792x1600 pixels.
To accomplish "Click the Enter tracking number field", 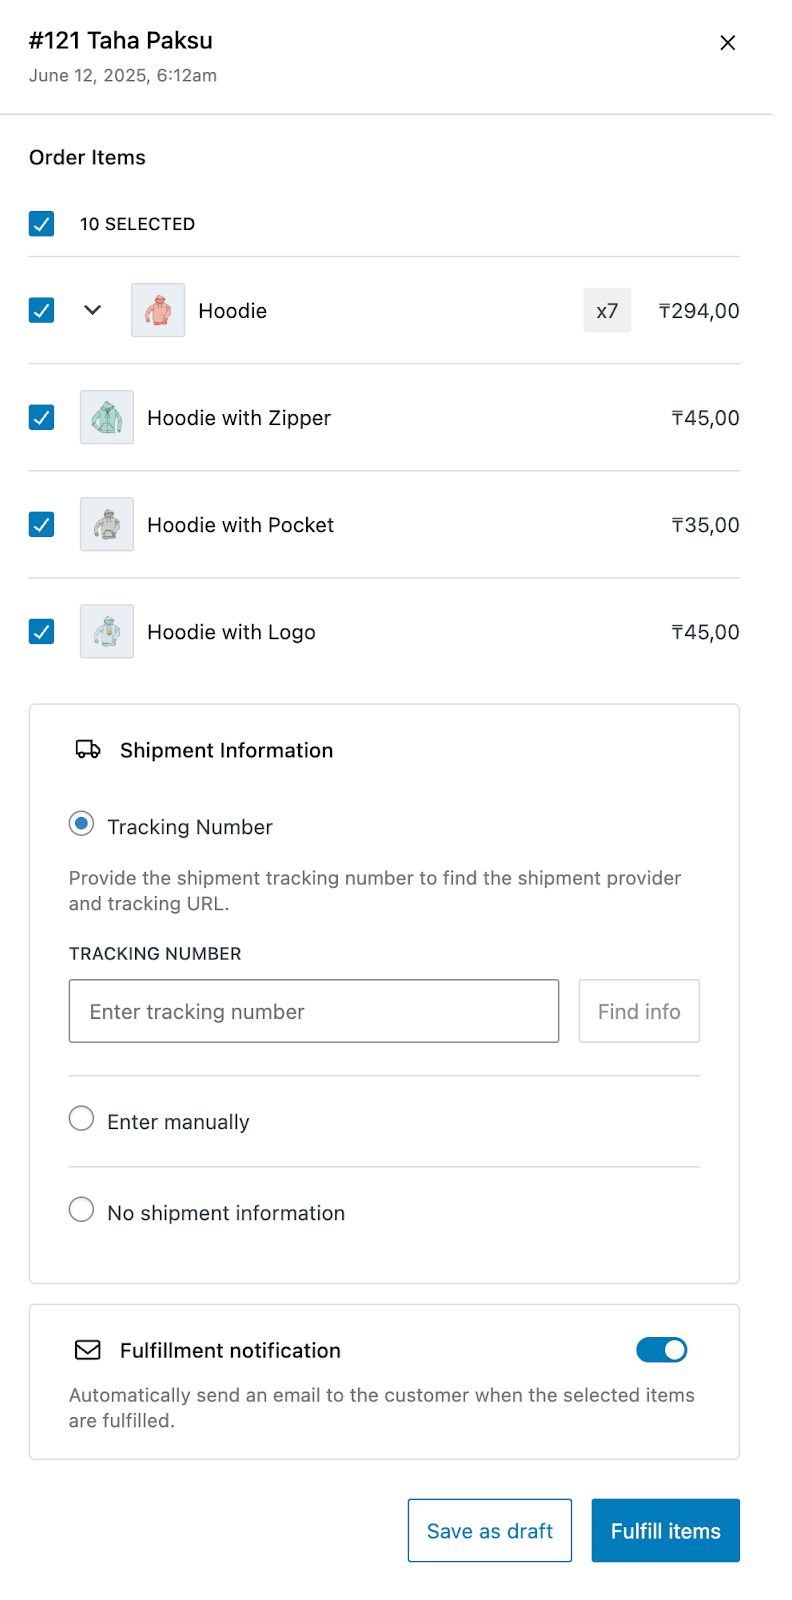I will [314, 1011].
